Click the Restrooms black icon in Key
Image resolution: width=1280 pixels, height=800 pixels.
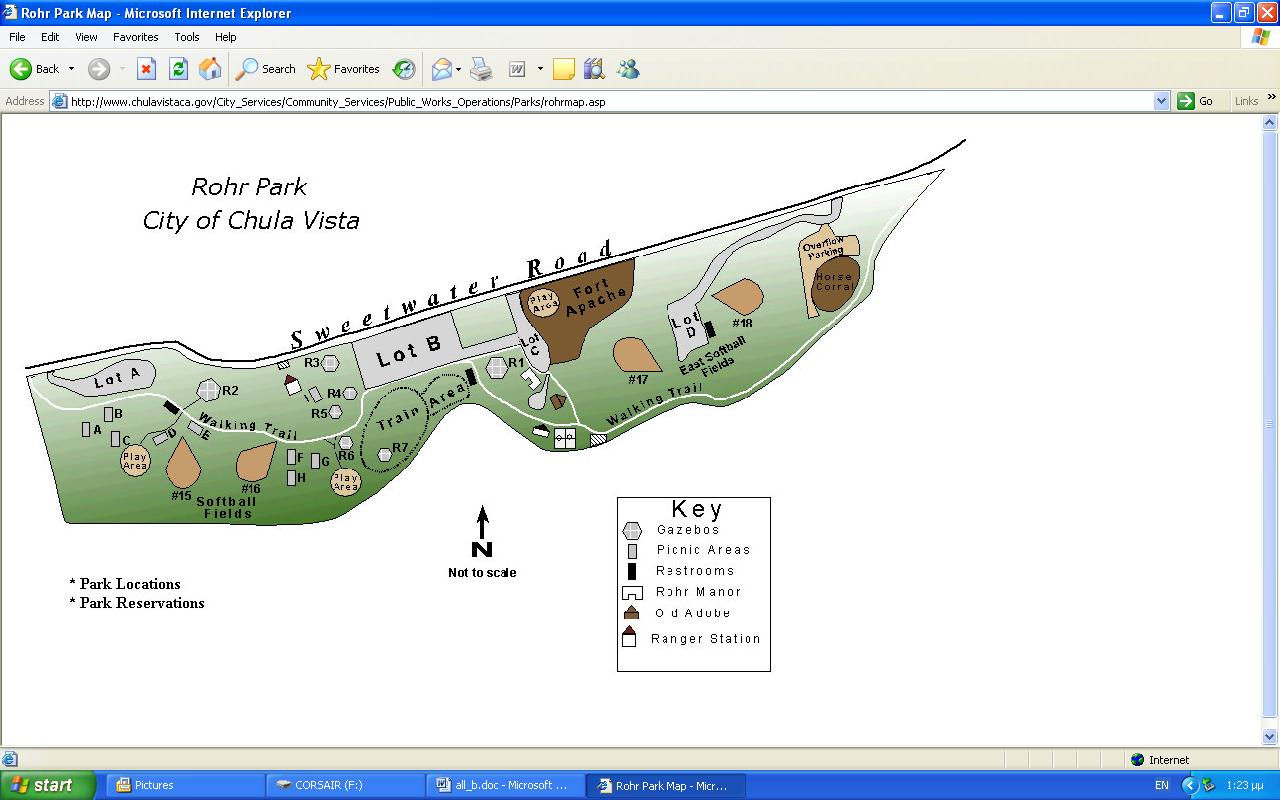click(x=632, y=571)
